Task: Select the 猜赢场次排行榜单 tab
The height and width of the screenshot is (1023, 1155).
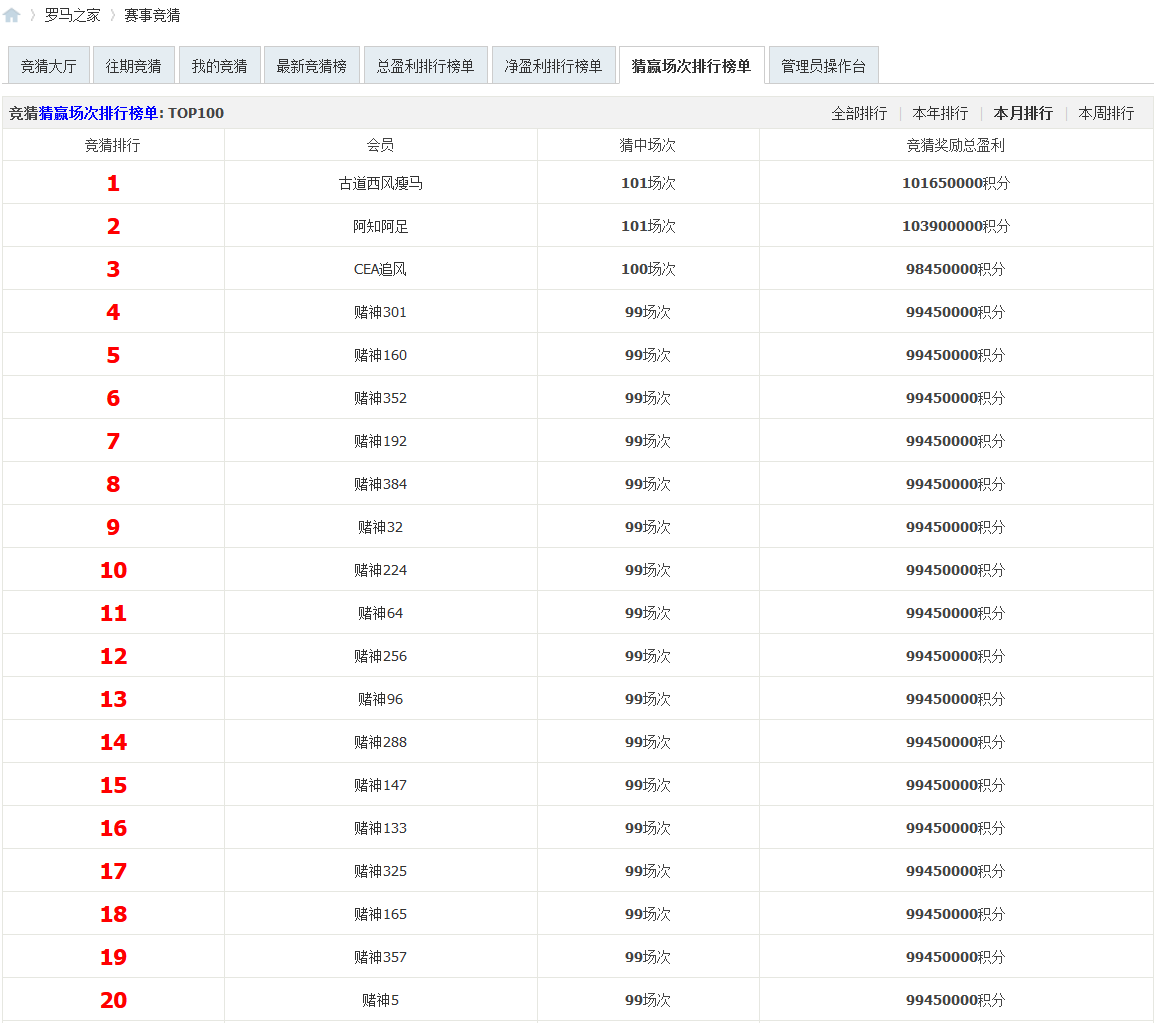Action: click(691, 66)
